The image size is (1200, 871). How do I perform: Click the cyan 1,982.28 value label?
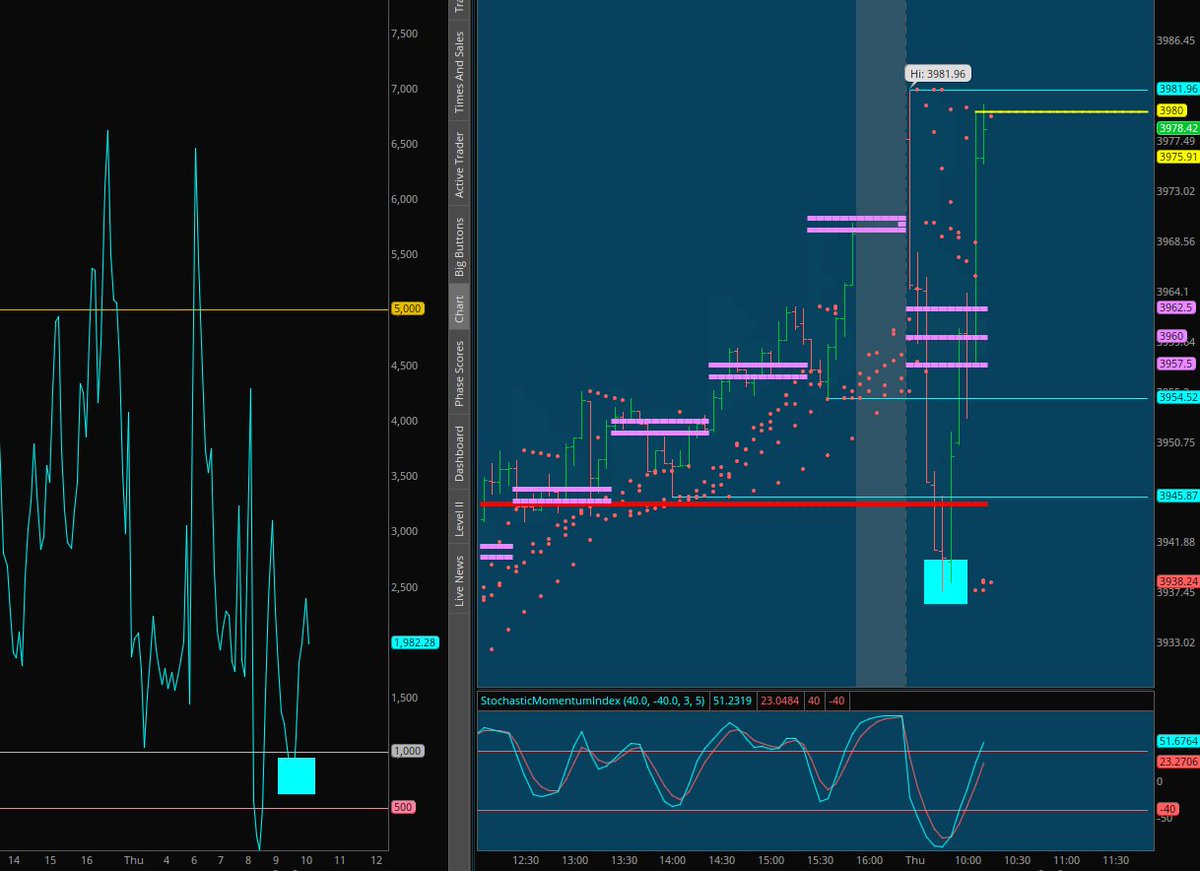[416, 643]
